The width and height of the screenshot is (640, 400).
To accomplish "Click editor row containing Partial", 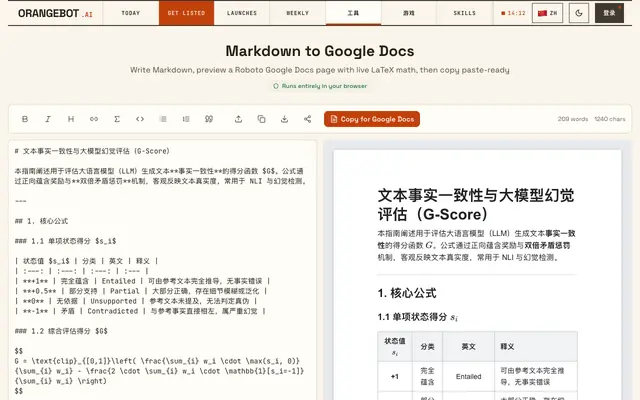I will 141,291.
